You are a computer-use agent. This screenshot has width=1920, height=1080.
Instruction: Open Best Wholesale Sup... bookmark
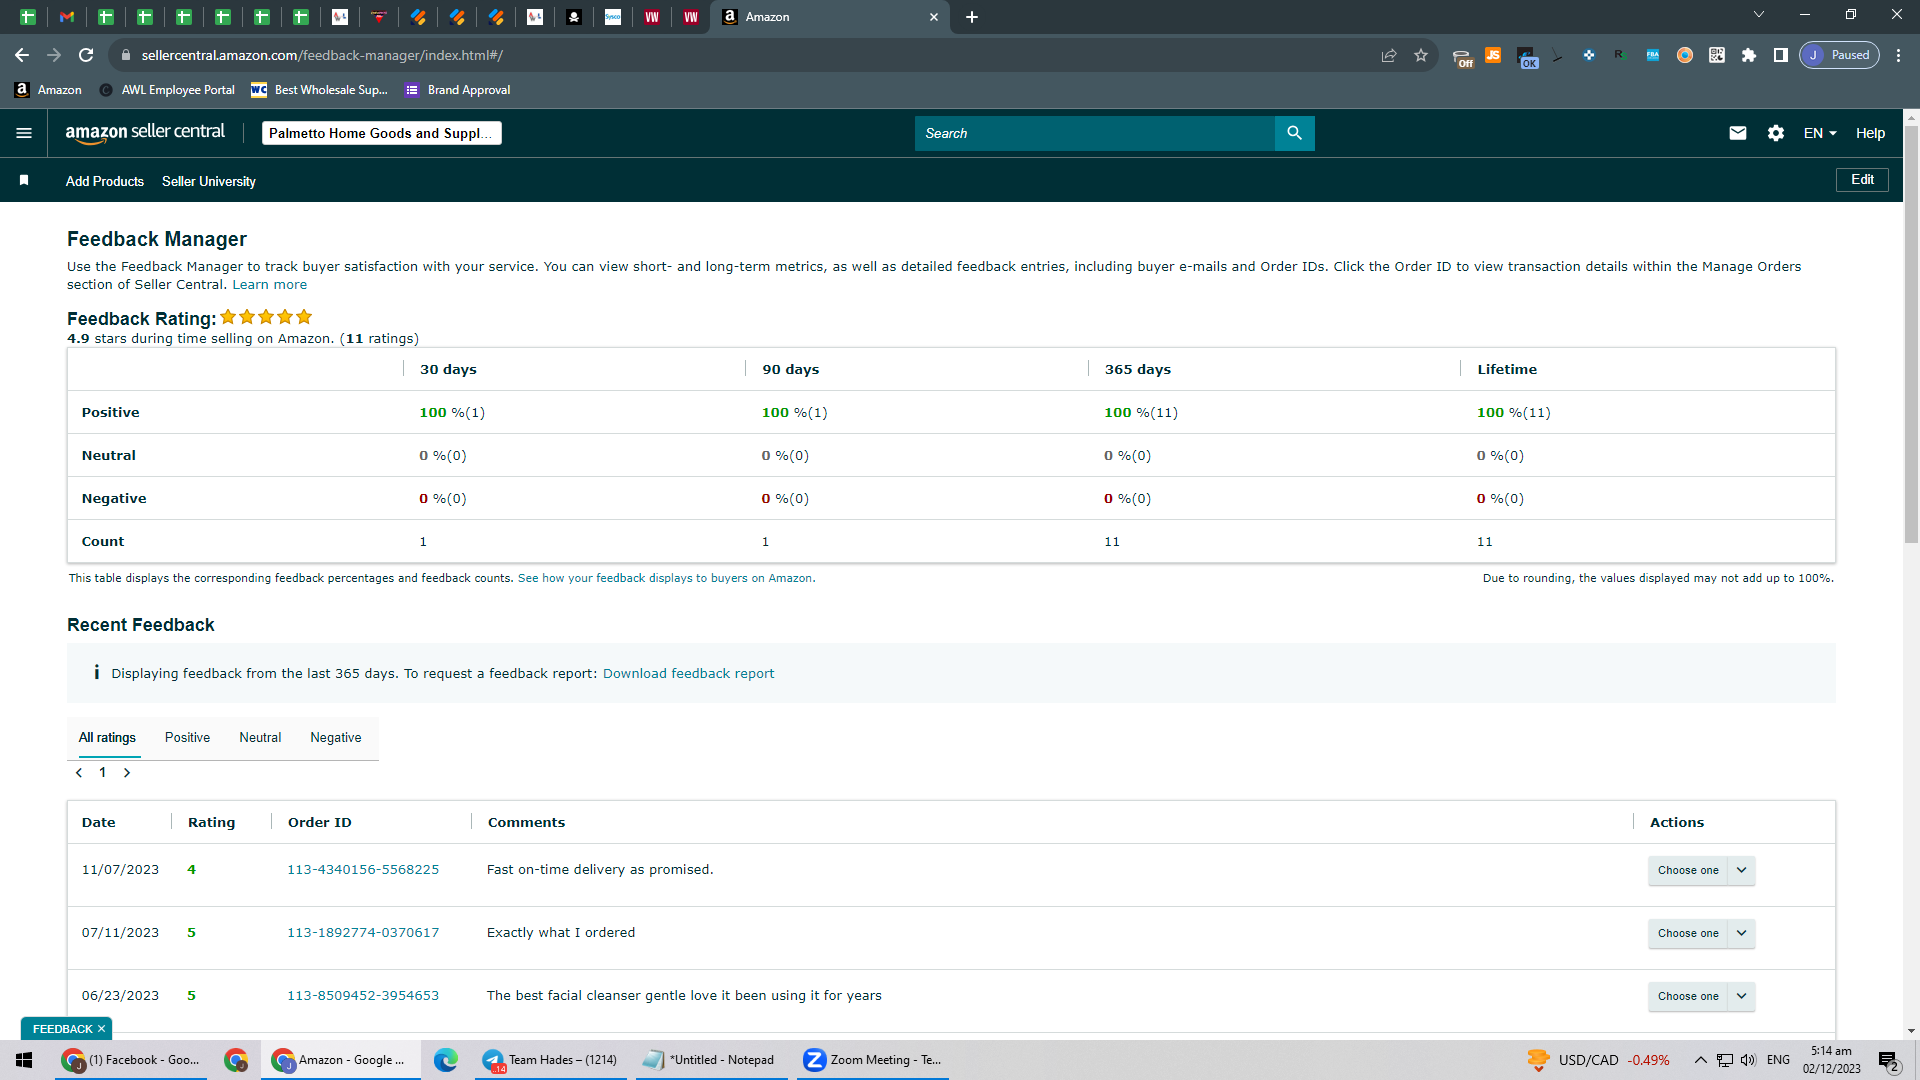319,90
